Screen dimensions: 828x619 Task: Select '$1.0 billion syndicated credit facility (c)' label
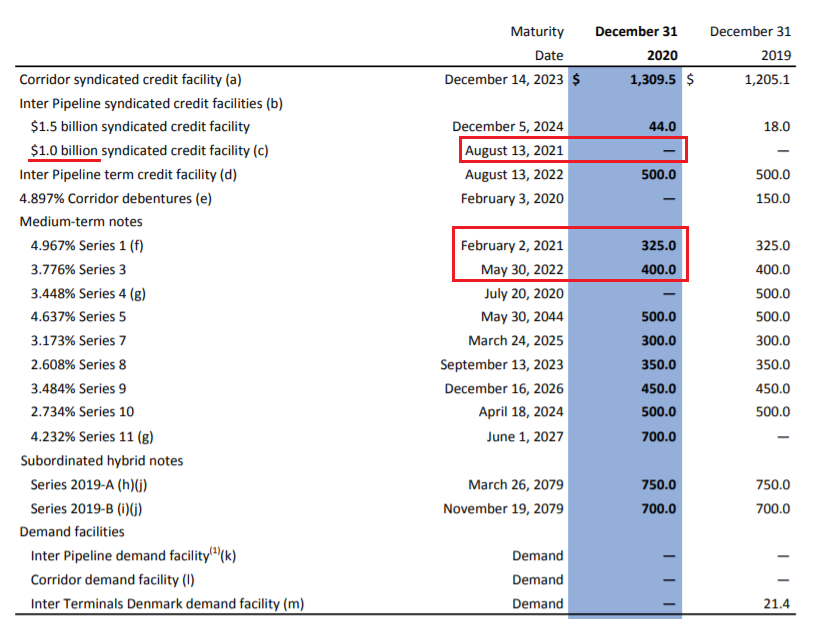coord(149,151)
